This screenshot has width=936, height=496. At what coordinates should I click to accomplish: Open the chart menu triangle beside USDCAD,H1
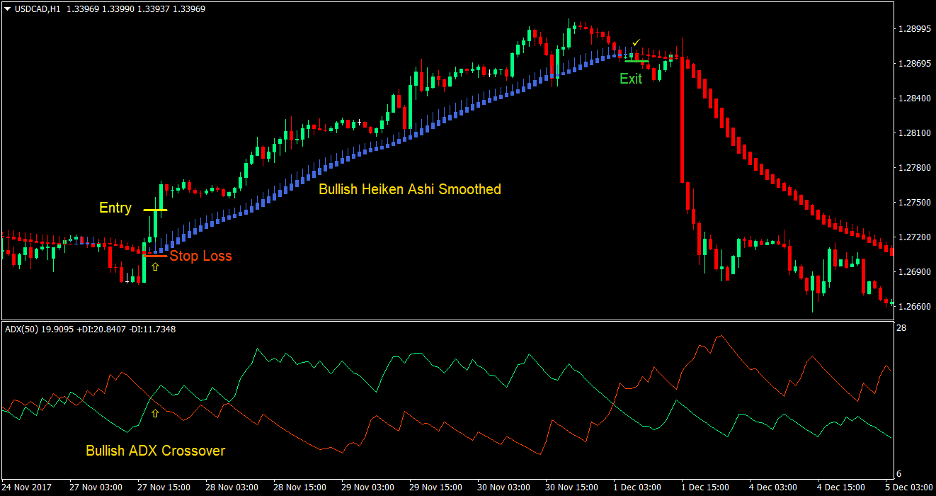pyautogui.click(x=8, y=9)
